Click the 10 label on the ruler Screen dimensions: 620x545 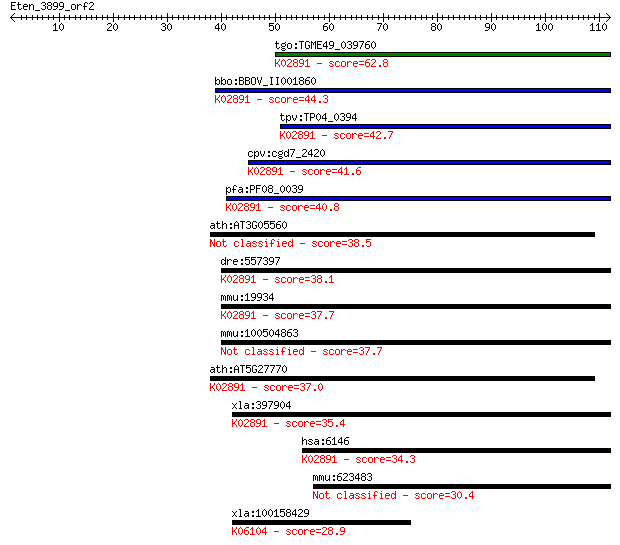tap(59, 27)
